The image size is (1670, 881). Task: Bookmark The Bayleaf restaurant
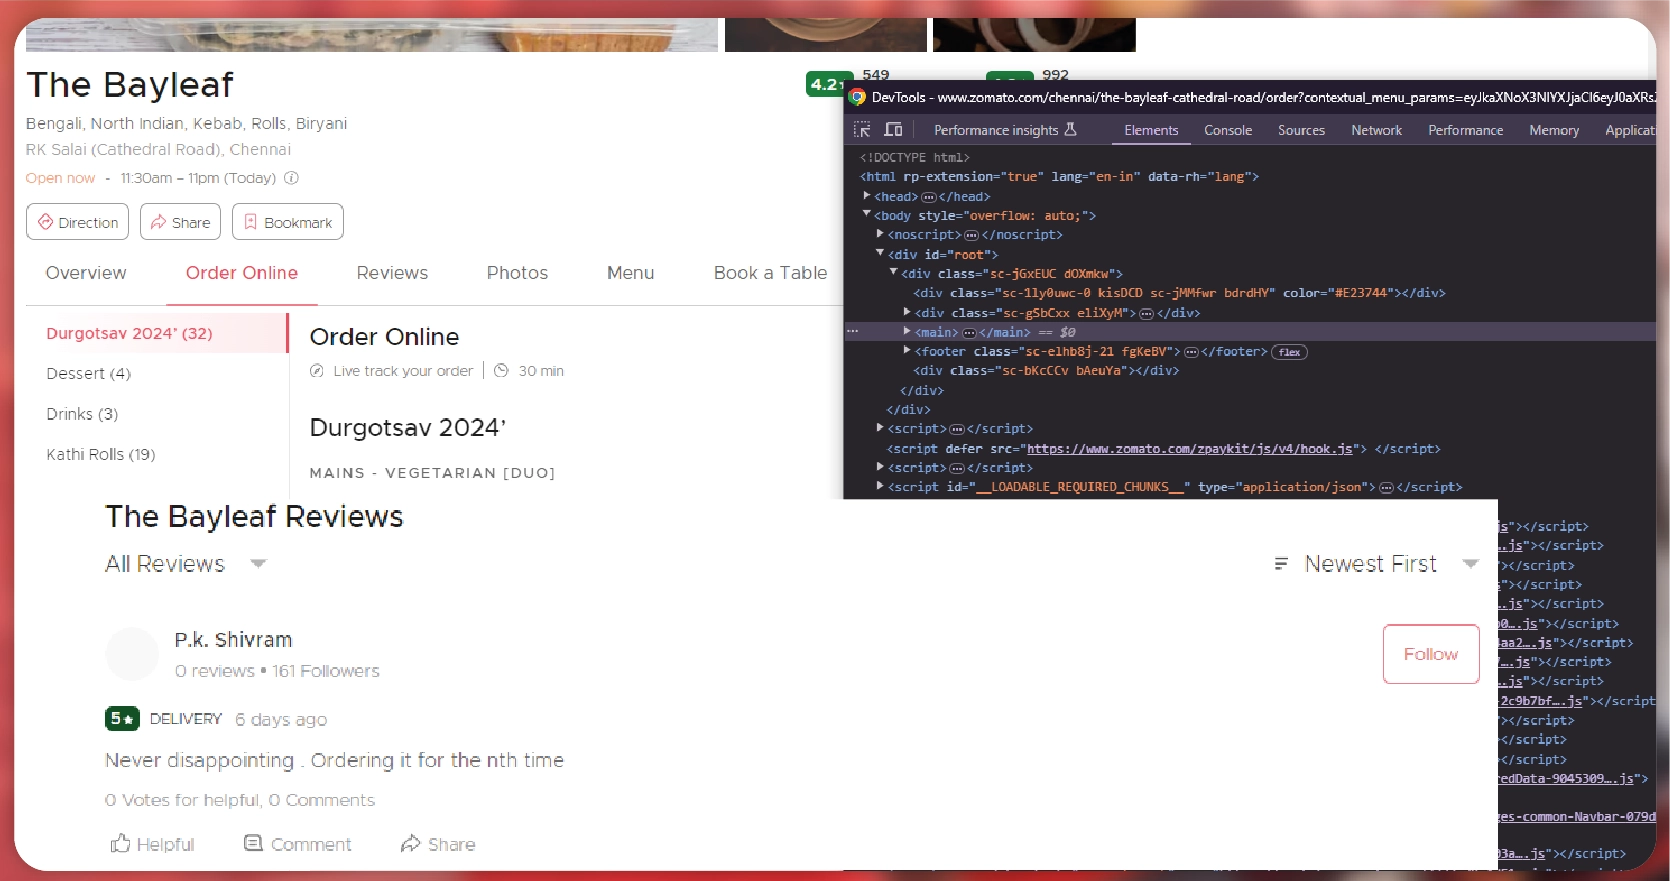point(288,222)
